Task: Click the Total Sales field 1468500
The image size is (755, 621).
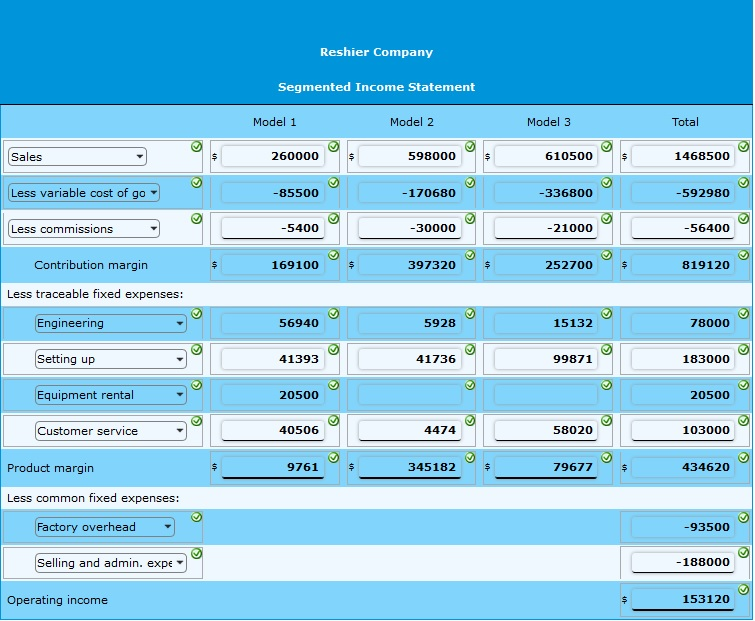Action: 683,156
